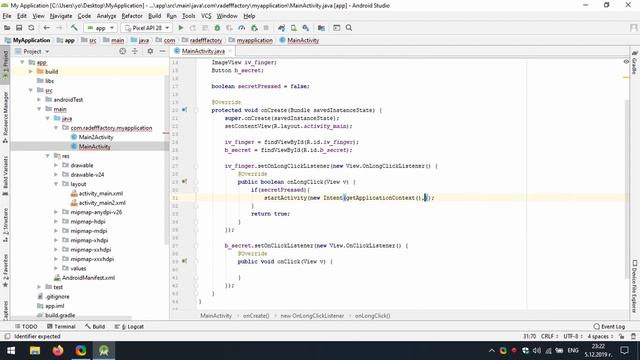Viewport: 640px width, 360px height.
Task: Expand the values folder
Action: (x=56, y=268)
